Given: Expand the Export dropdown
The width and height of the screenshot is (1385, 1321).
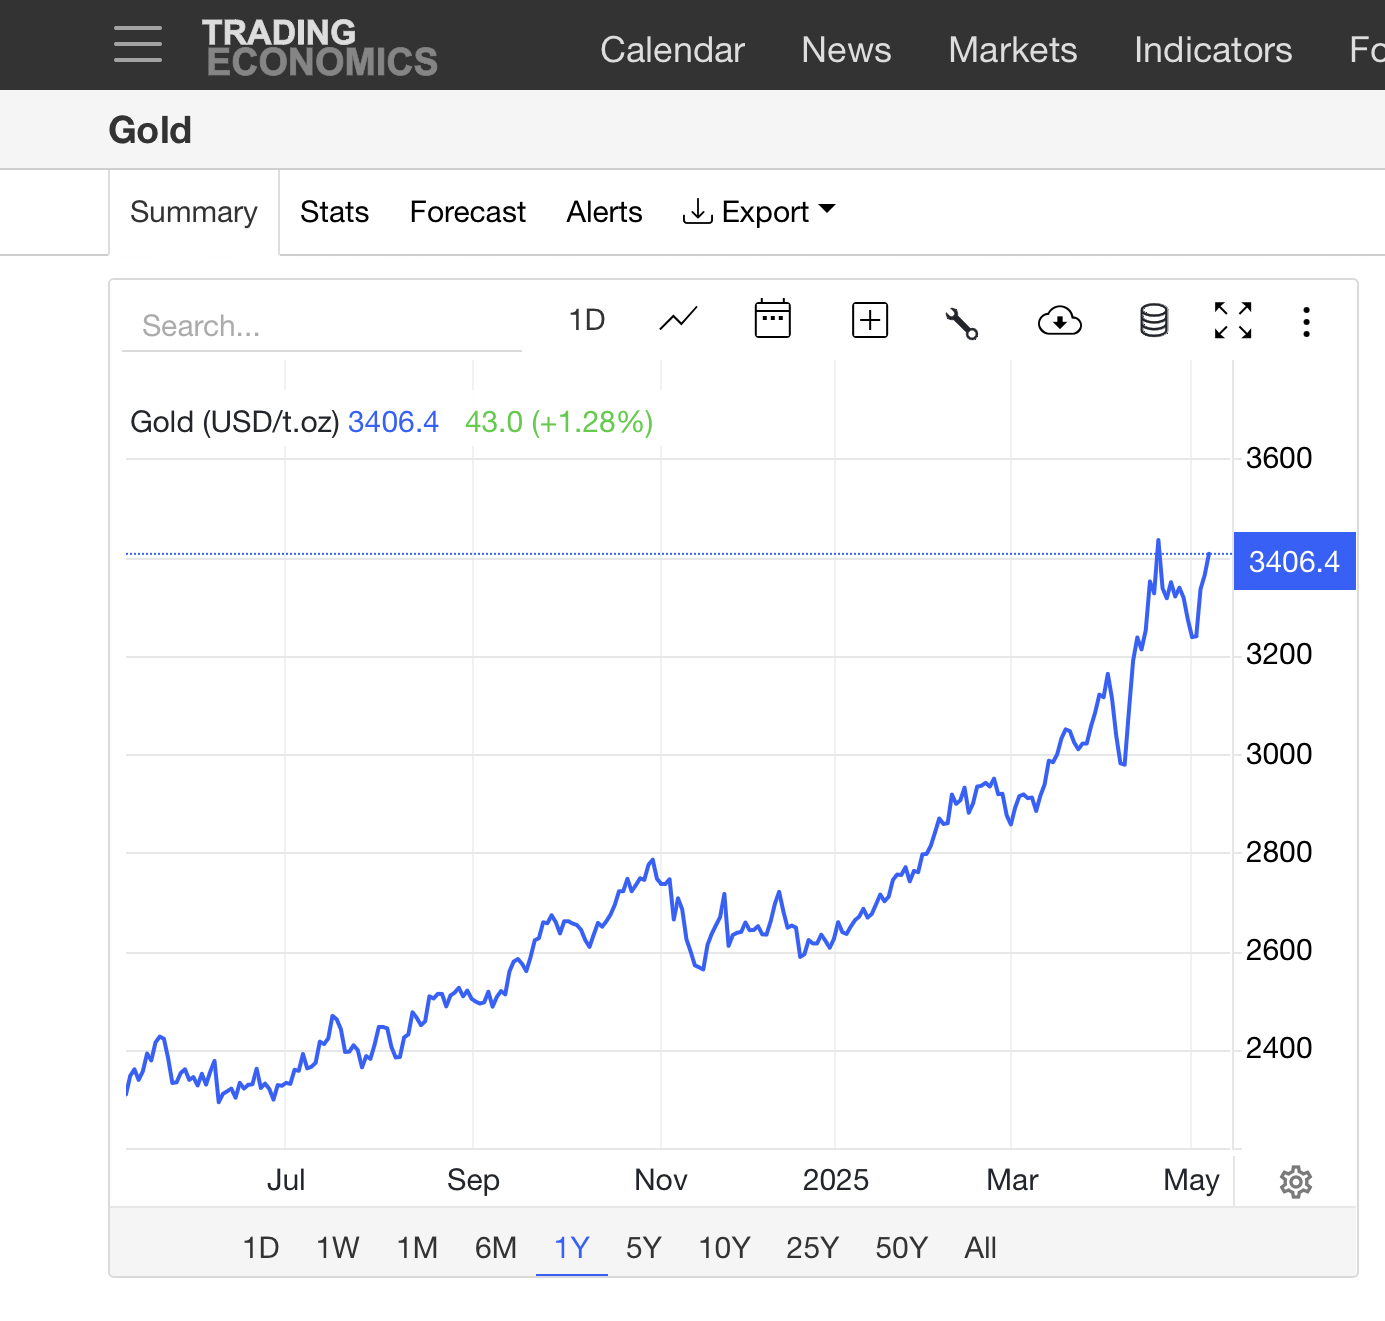Looking at the screenshot, I should (x=759, y=212).
